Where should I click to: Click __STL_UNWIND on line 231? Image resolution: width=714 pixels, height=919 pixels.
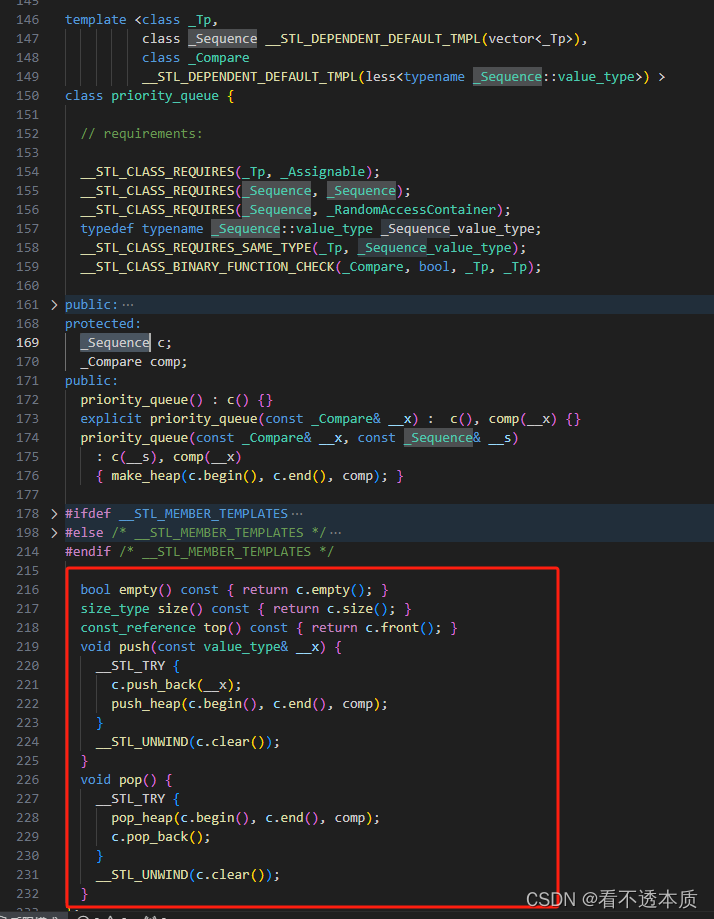[142, 875]
